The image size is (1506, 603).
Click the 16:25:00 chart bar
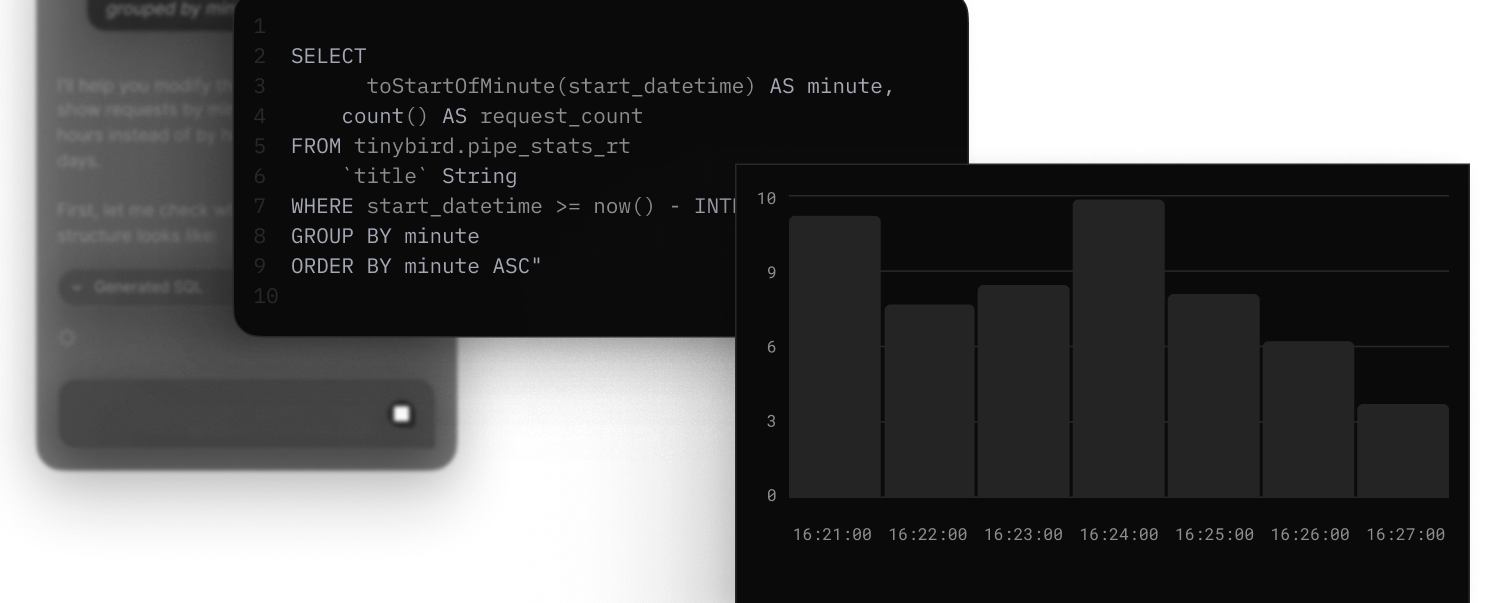pyautogui.click(x=1213, y=395)
